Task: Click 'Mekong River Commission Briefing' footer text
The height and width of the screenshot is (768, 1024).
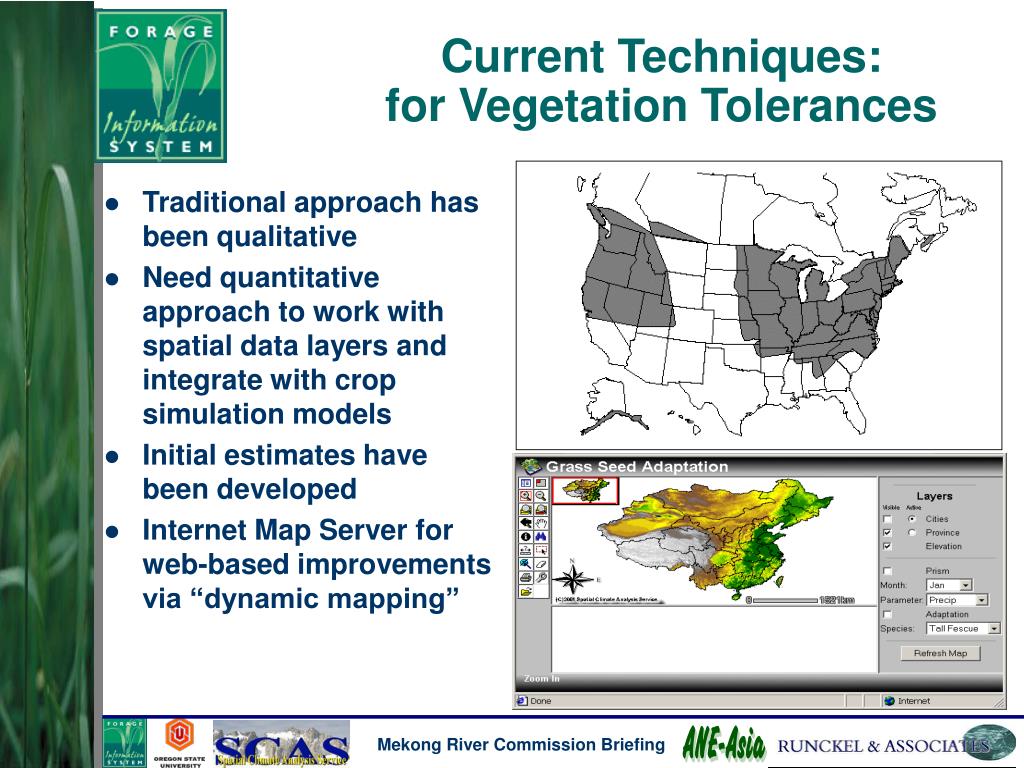Action: pos(521,744)
